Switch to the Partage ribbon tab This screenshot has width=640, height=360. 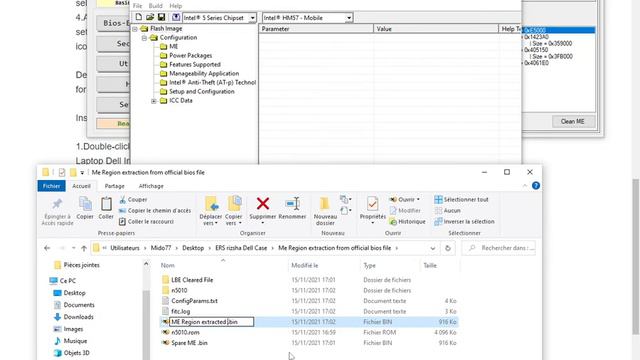tap(114, 186)
